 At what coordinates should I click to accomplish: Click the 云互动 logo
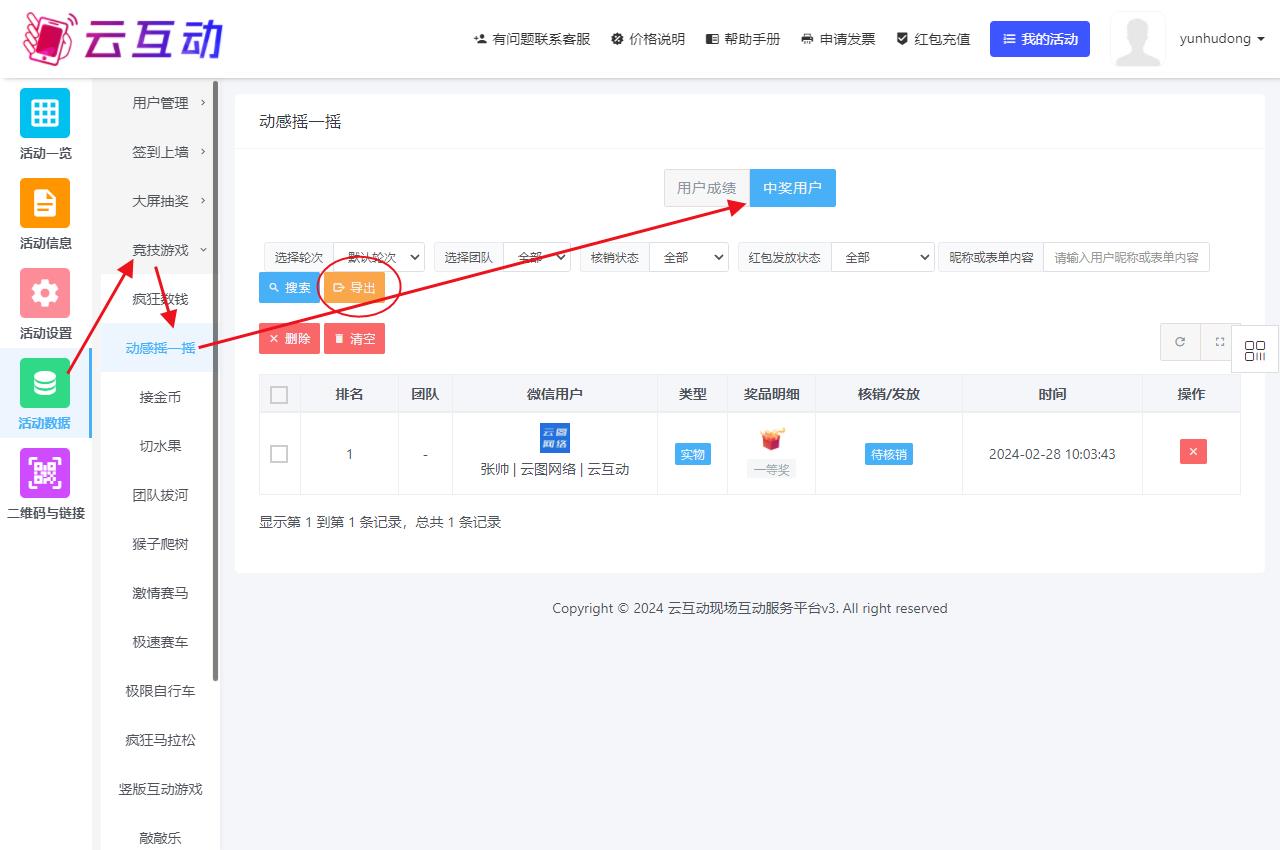click(x=122, y=38)
